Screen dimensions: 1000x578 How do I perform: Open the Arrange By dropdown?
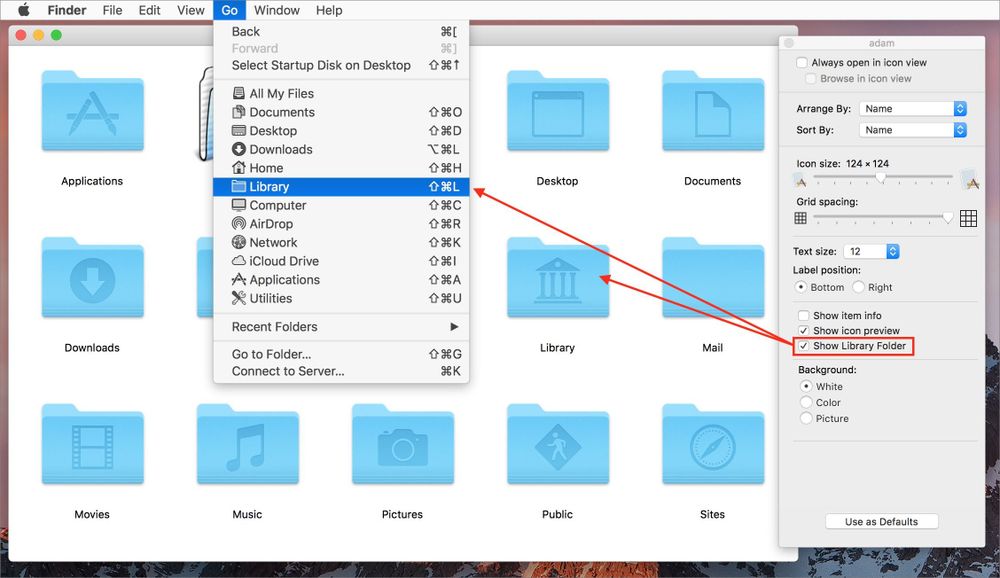coord(913,108)
